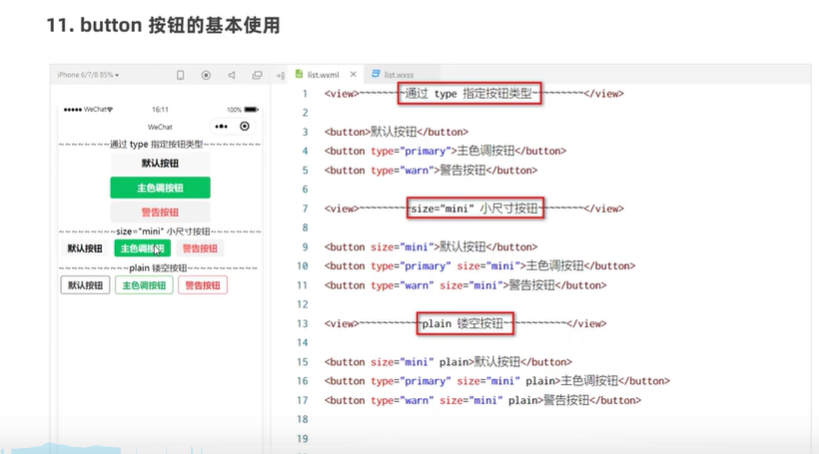Click the phone device icon in simulator toolbar
819x454 pixels.
point(180,75)
